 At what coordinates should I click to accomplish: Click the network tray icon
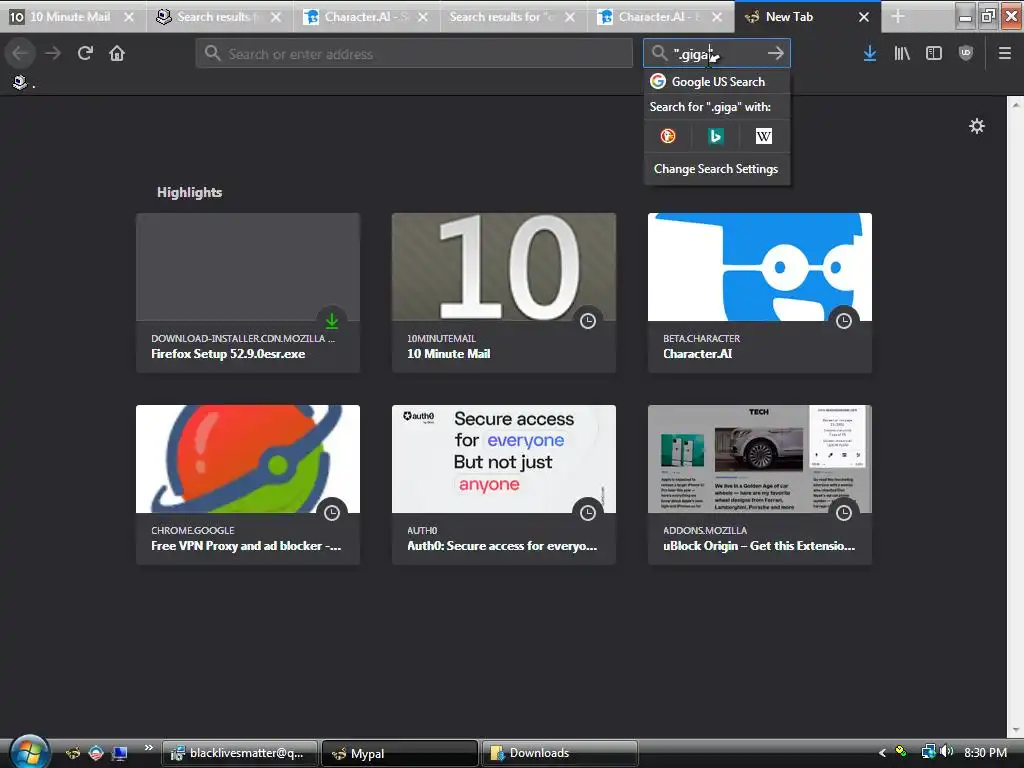(x=928, y=752)
